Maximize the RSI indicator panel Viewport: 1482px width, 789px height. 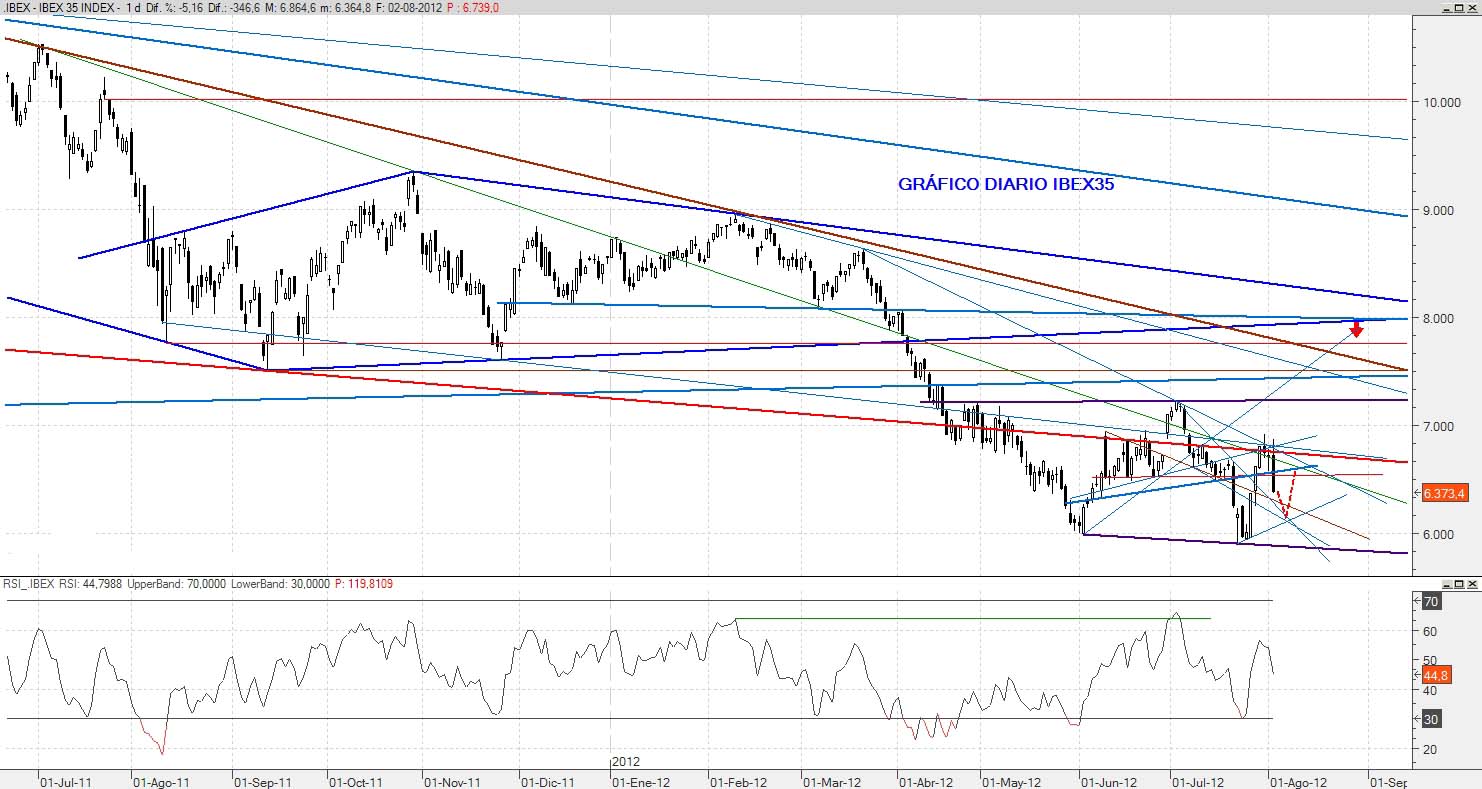click(1459, 584)
